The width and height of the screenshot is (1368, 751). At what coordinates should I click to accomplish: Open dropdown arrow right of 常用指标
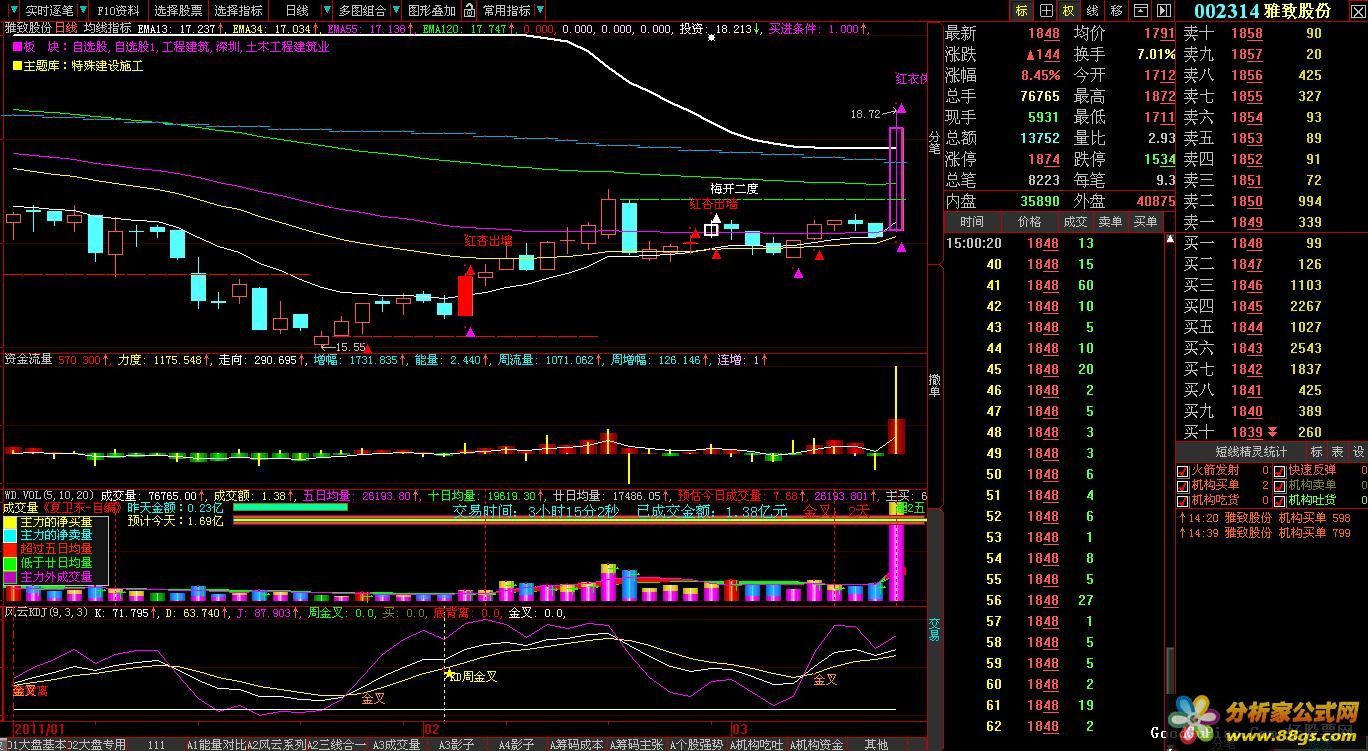pyautogui.click(x=540, y=10)
